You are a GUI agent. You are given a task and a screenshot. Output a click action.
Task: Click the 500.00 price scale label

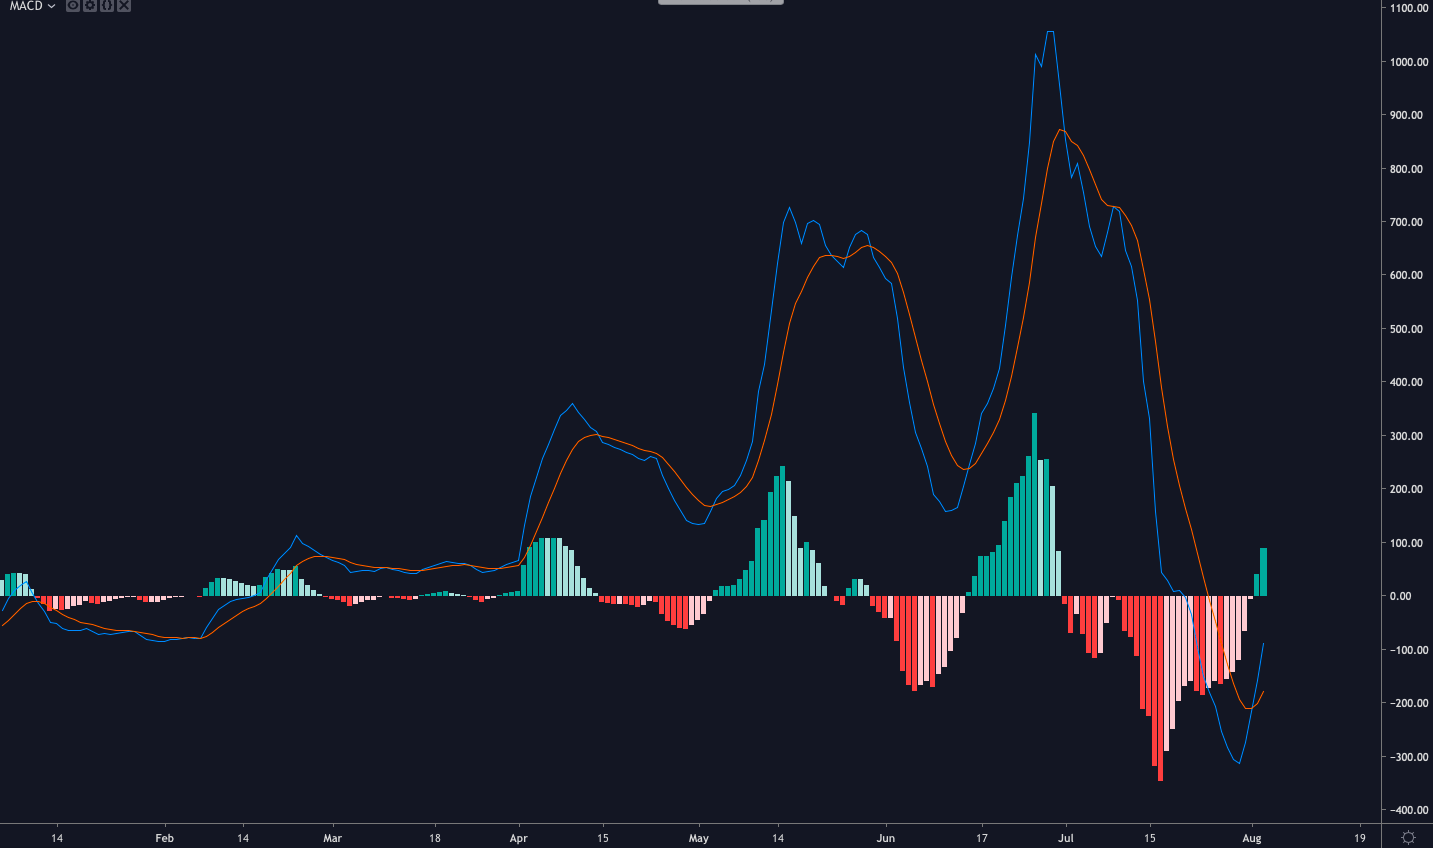point(1406,329)
